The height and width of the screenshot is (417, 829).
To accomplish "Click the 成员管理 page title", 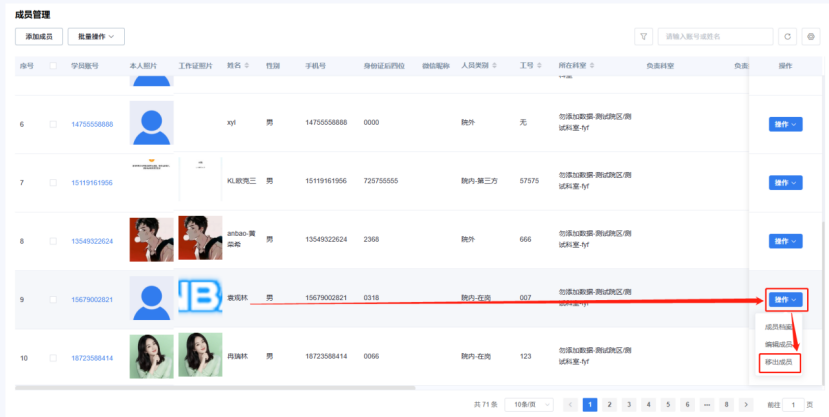I will [33, 15].
